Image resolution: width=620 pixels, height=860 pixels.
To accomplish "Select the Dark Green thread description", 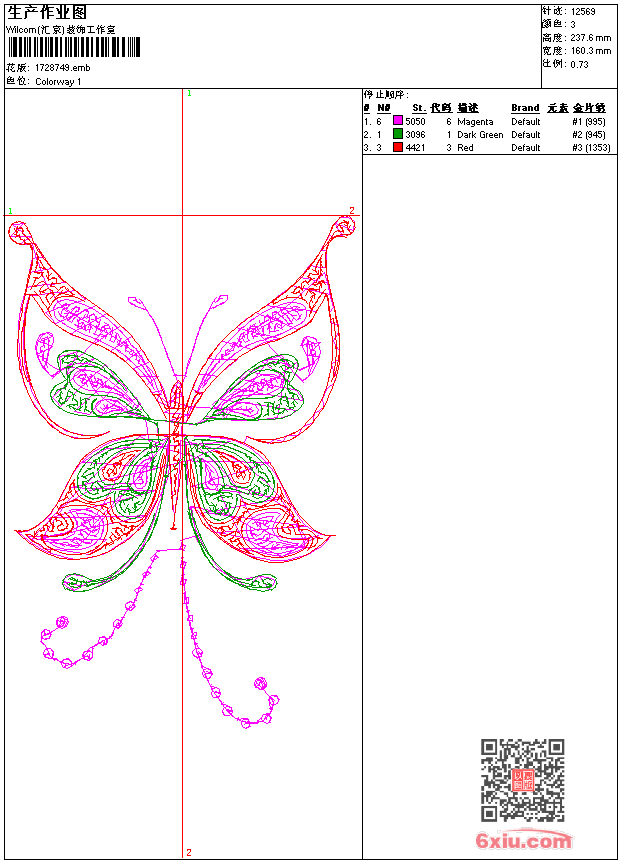I will click(x=480, y=134).
